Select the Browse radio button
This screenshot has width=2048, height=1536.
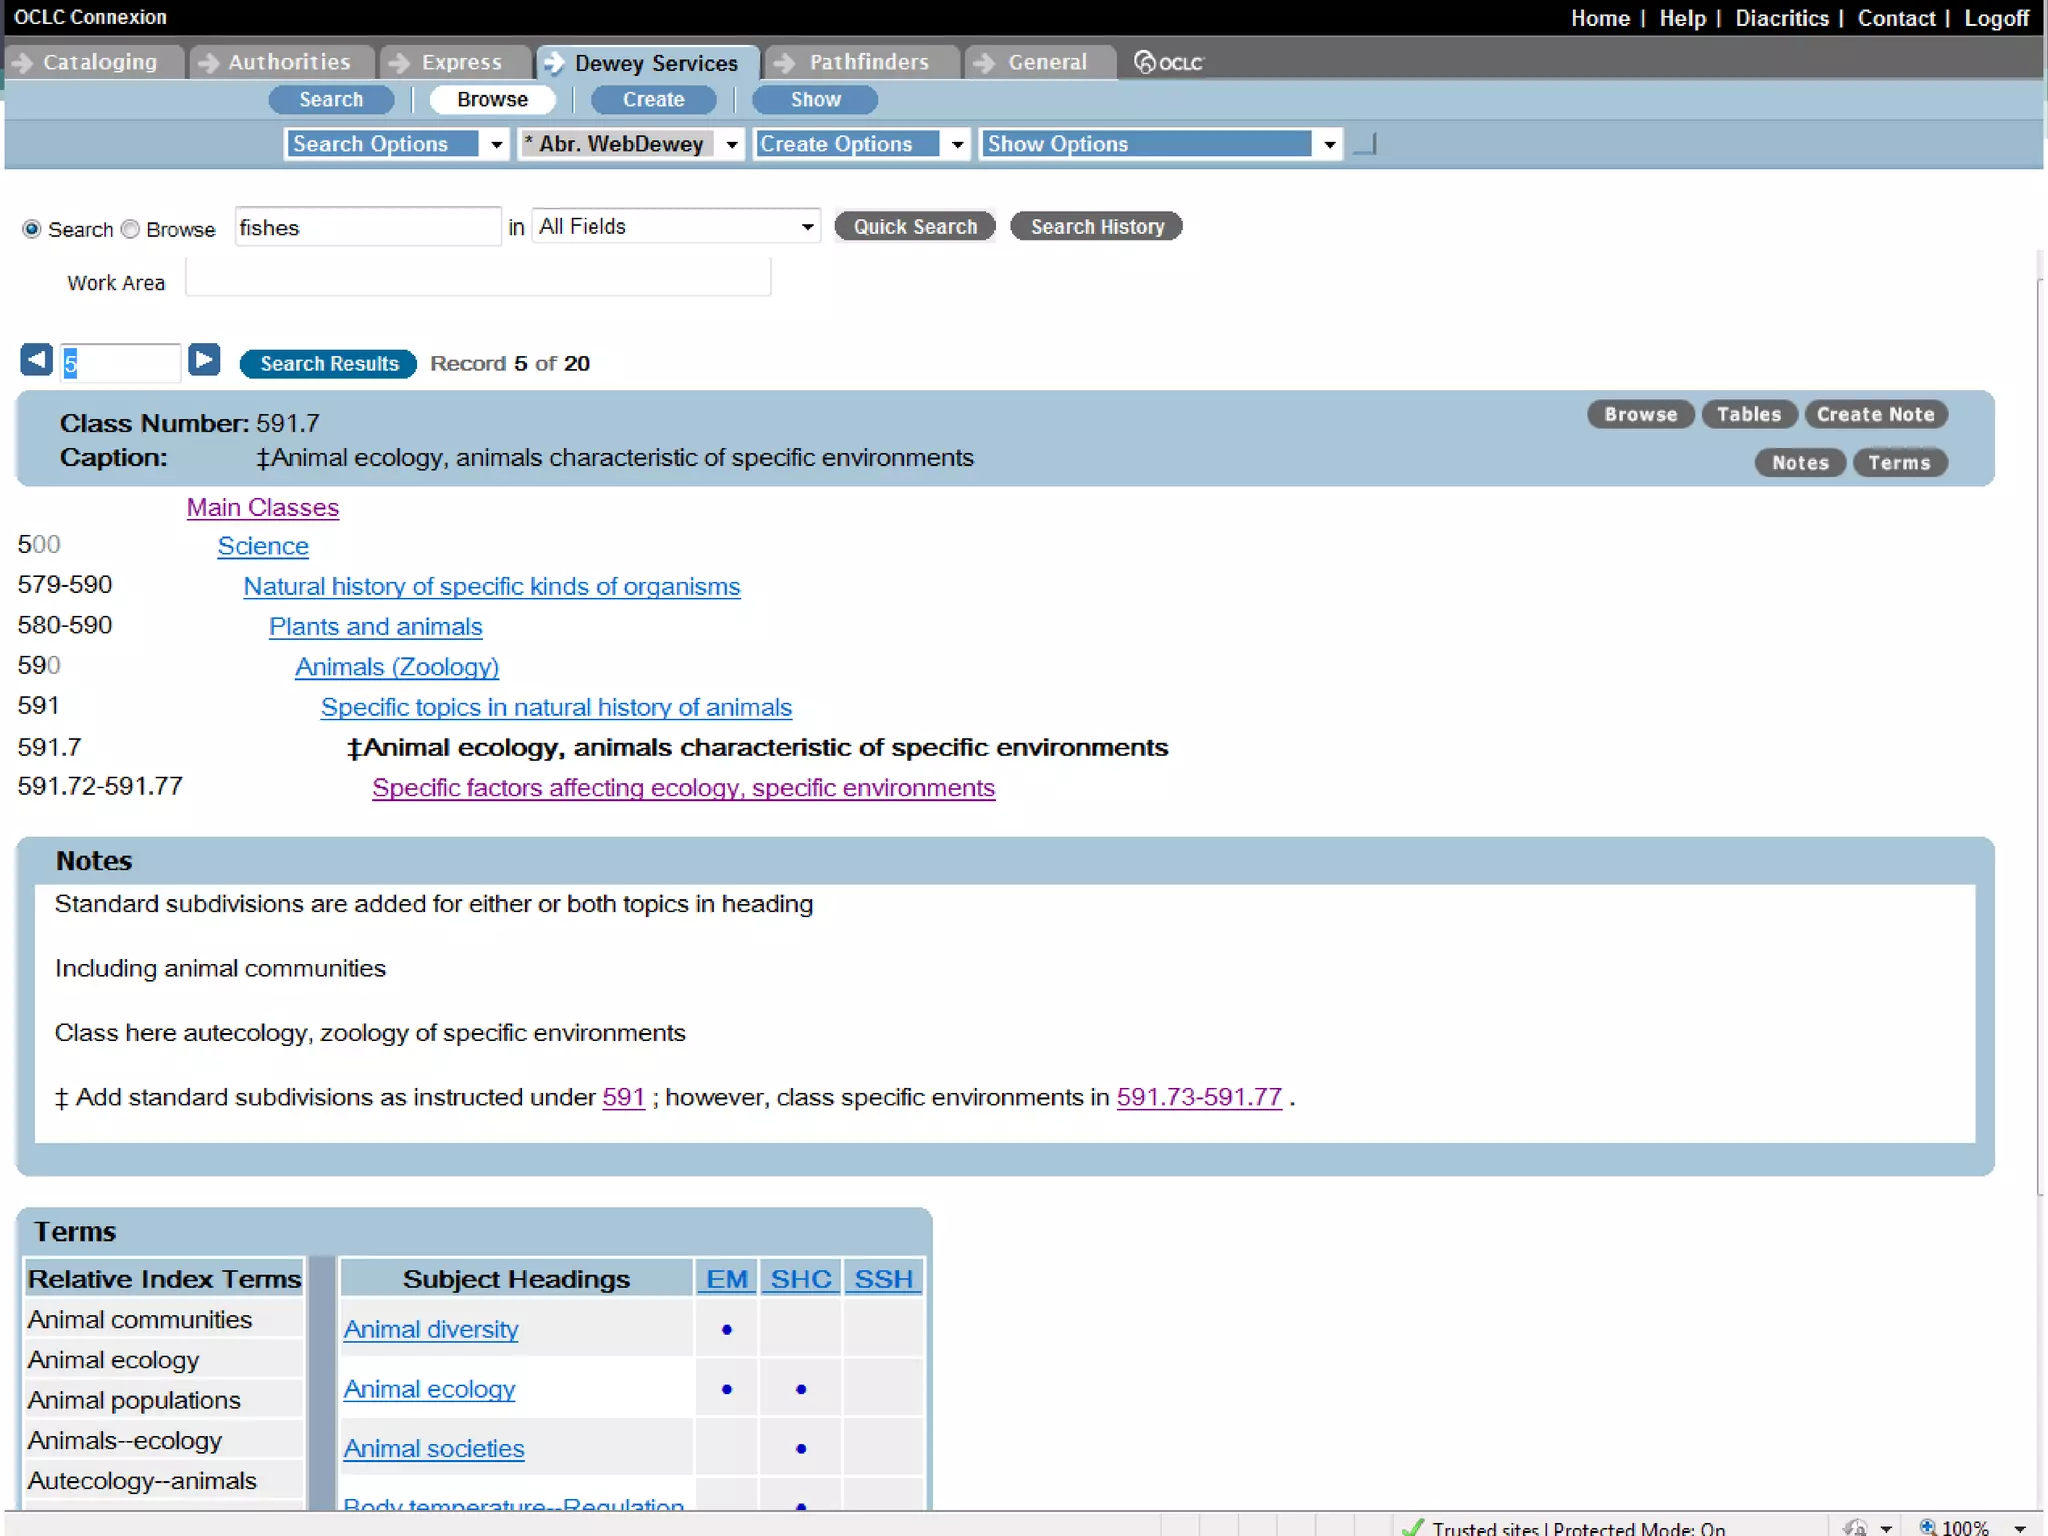(130, 229)
